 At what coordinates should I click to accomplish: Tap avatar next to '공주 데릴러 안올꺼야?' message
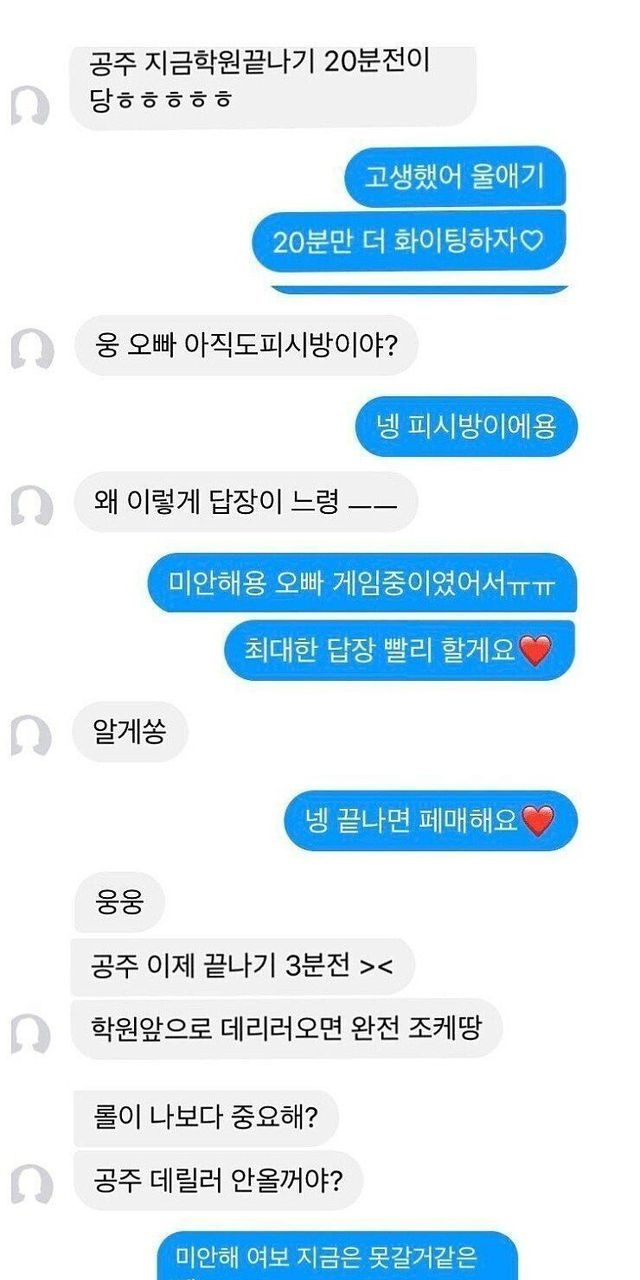32,1184
